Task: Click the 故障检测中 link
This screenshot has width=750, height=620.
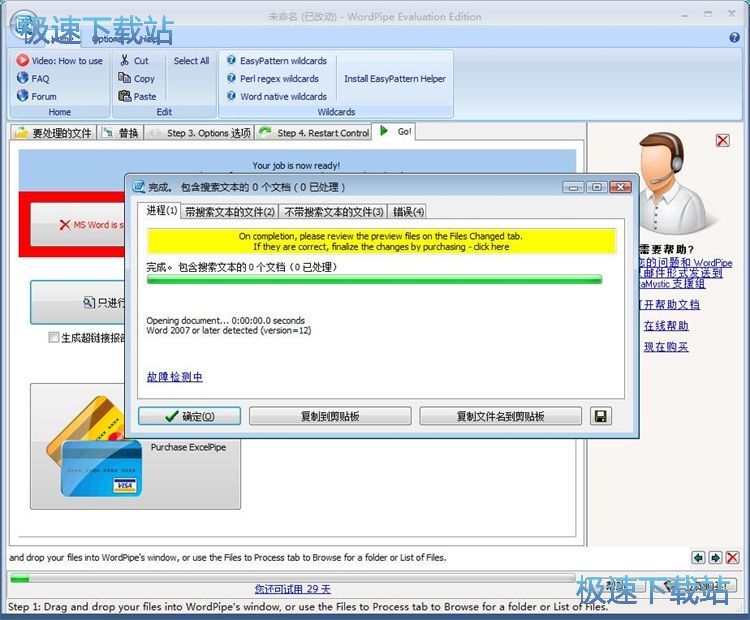Action: tap(175, 377)
